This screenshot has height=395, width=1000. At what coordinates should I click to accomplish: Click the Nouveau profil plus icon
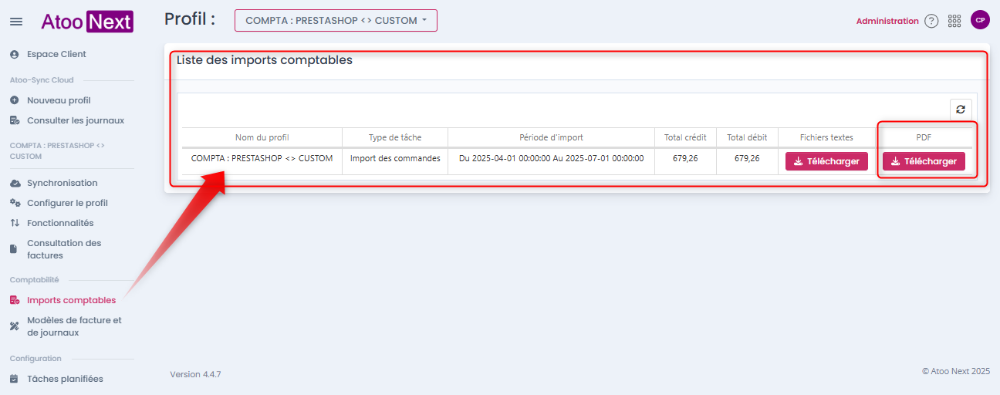coord(15,100)
